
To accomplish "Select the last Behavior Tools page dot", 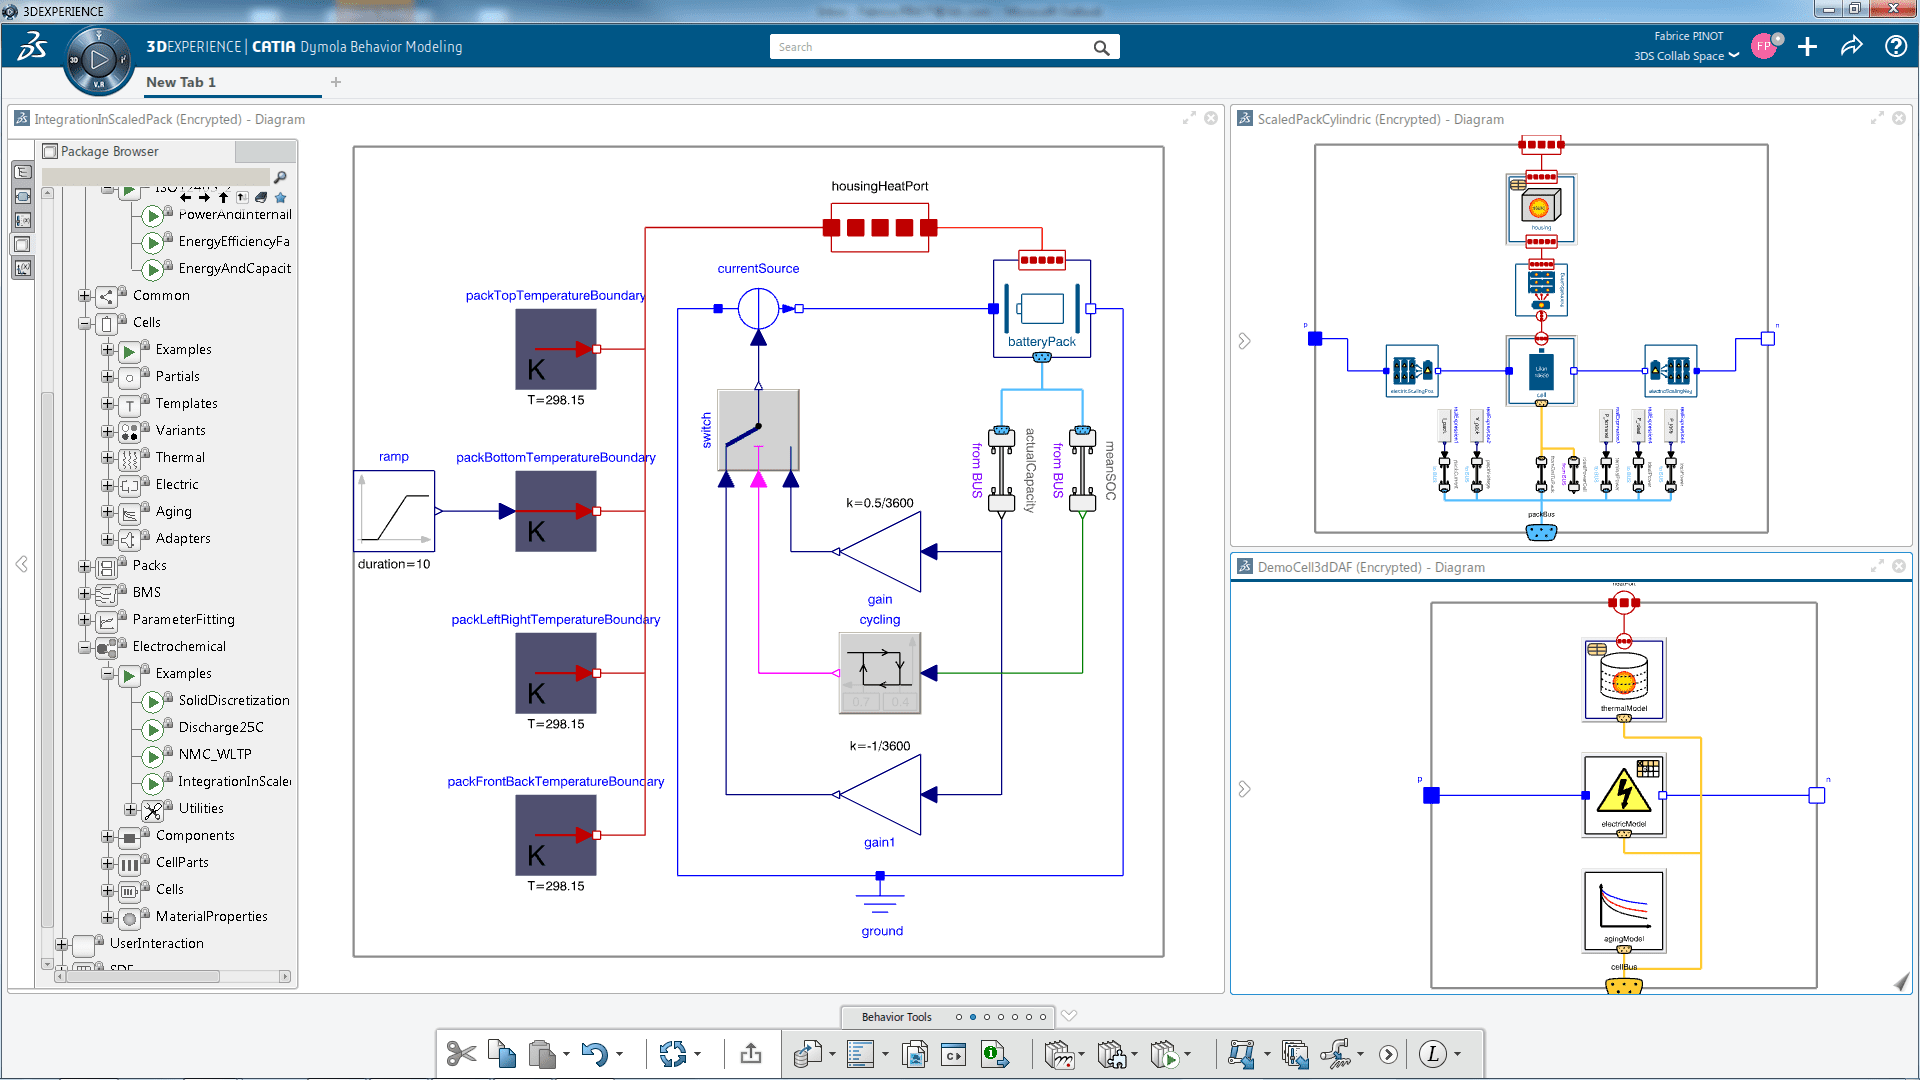I will coord(1043,1017).
